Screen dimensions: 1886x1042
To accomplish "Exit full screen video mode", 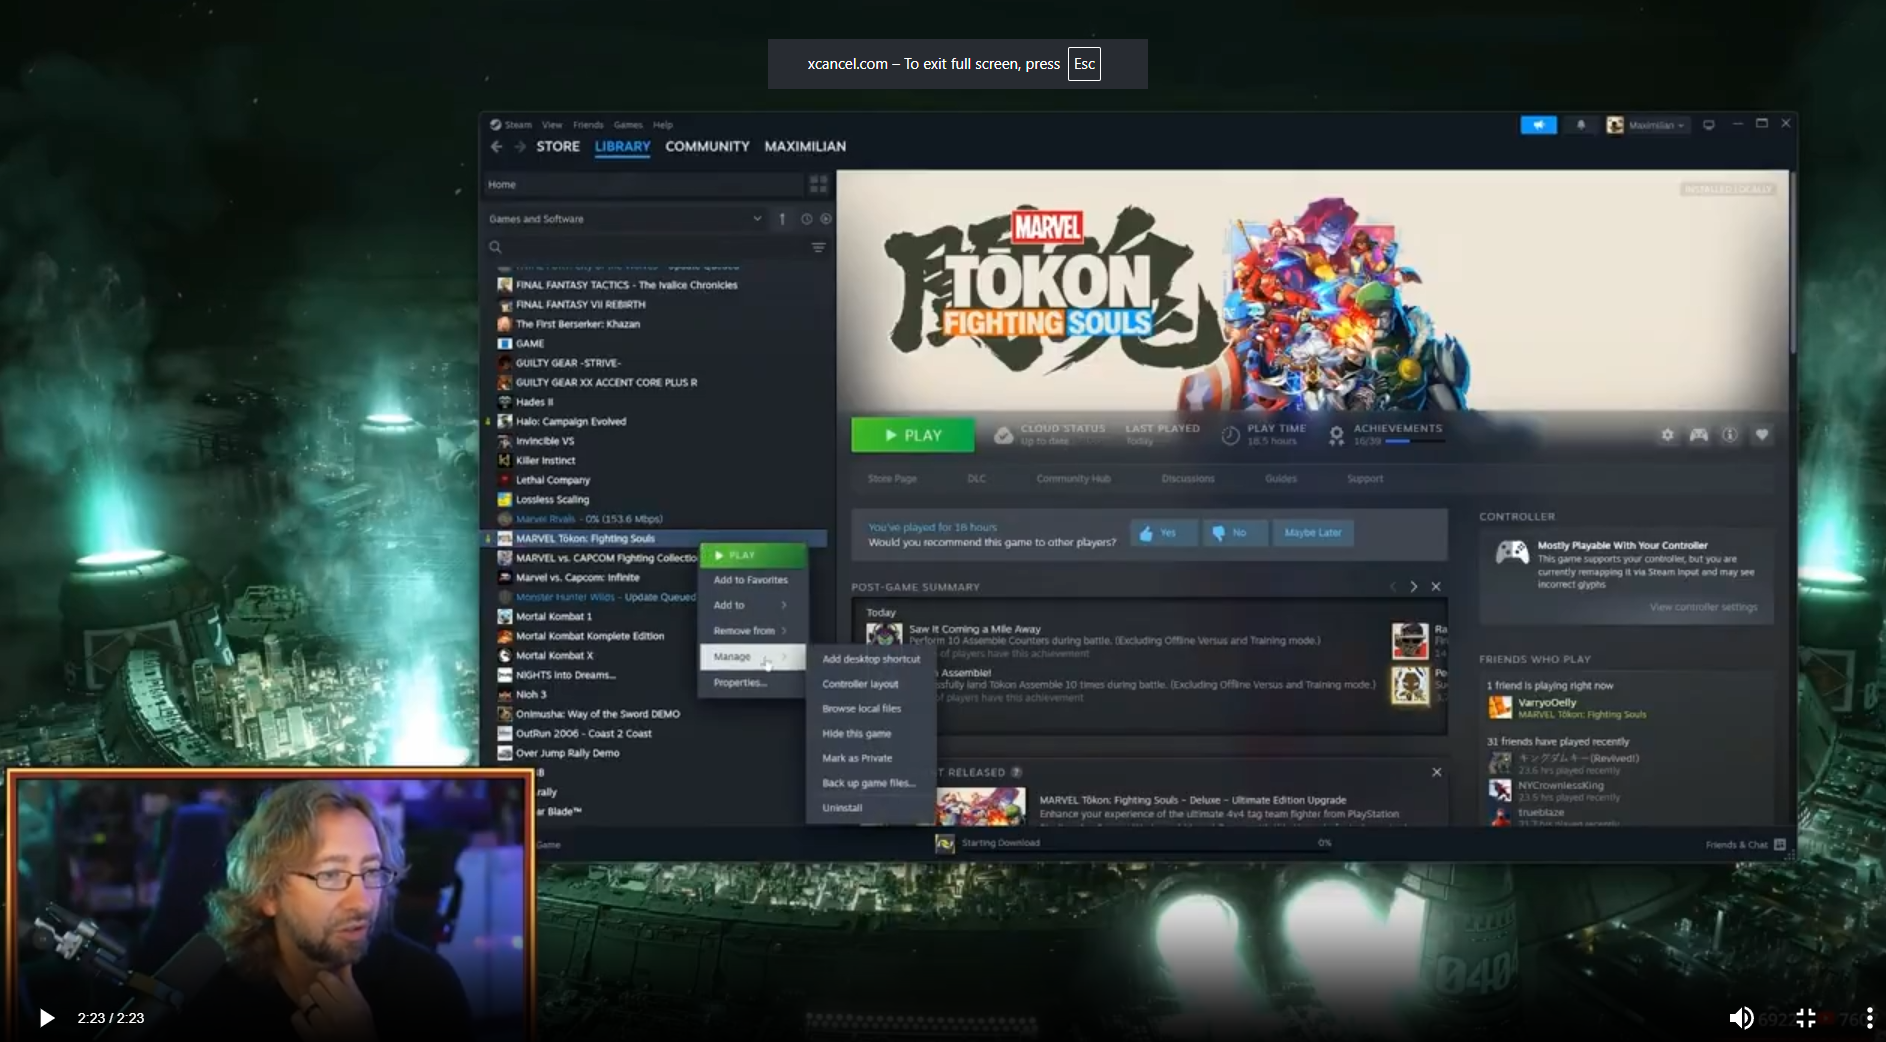I will [1806, 1018].
